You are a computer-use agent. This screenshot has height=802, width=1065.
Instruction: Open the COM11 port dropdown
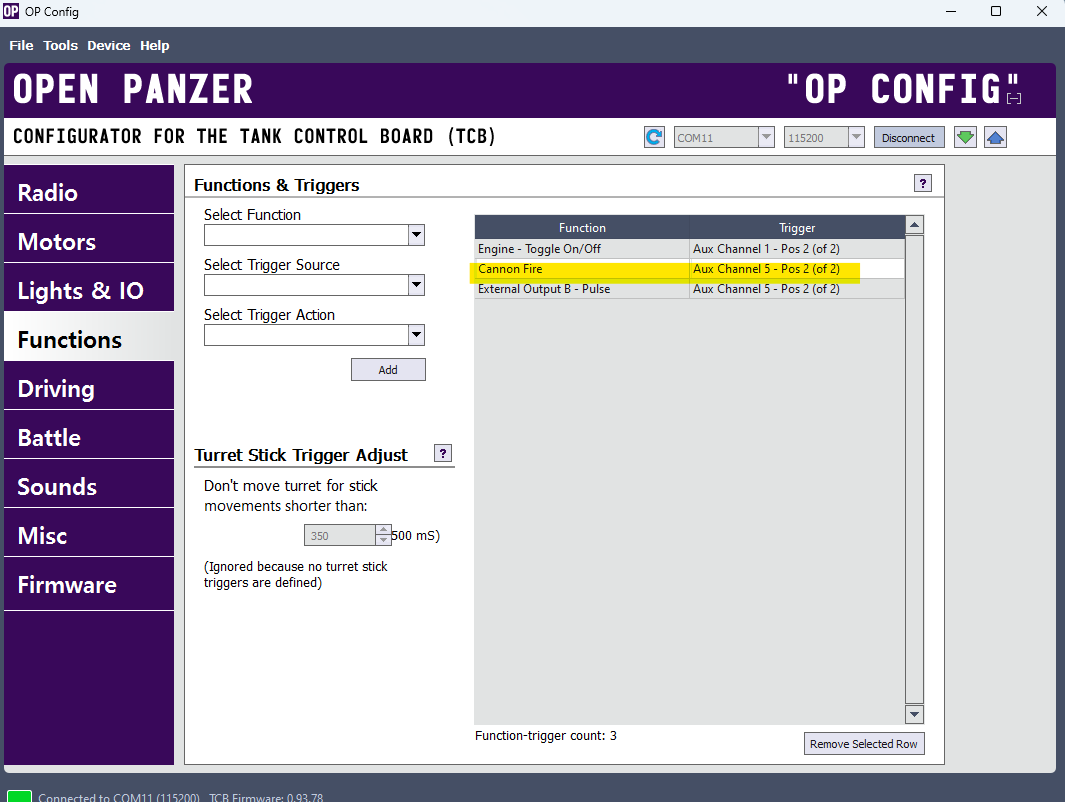tap(766, 137)
